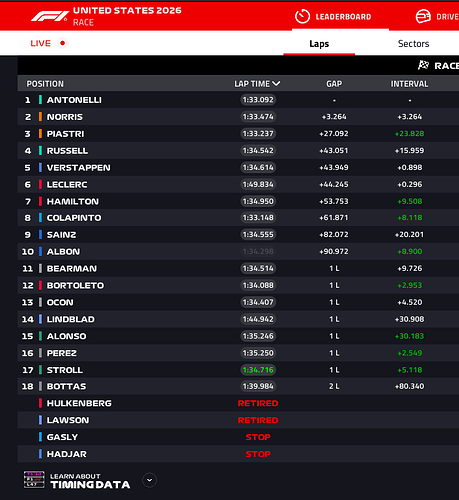The width and height of the screenshot is (459, 500).
Task: Click Hulkenberg's RETIRED status label
Action: click(x=258, y=403)
